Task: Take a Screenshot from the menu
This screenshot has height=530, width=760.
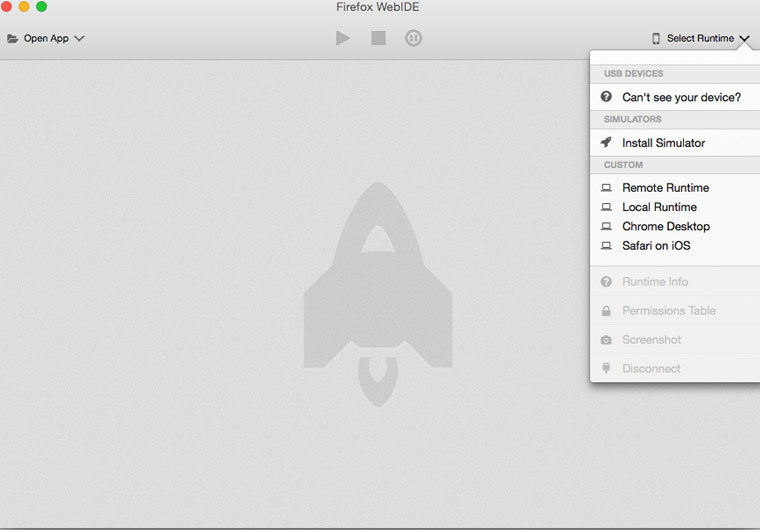Action: tap(675, 339)
